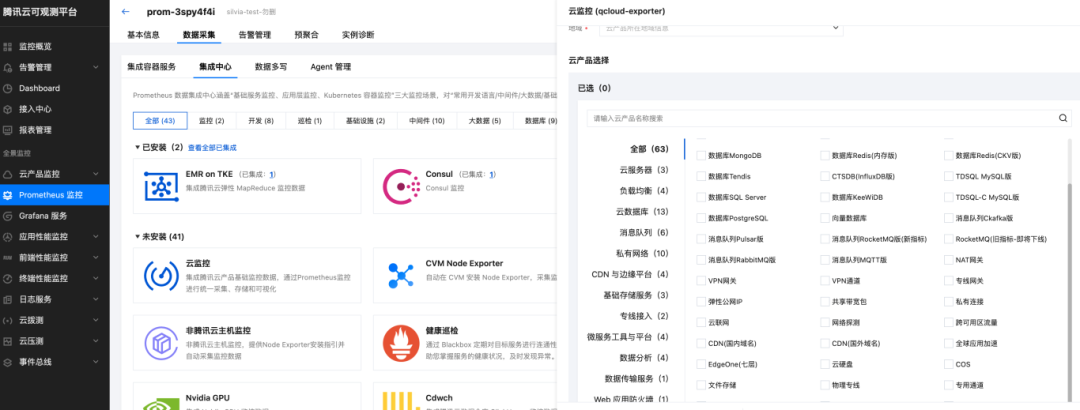The width and height of the screenshot is (1080, 410).
Task: Click the 事件总线 sidebar icon
Action: pyautogui.click(x=8, y=362)
